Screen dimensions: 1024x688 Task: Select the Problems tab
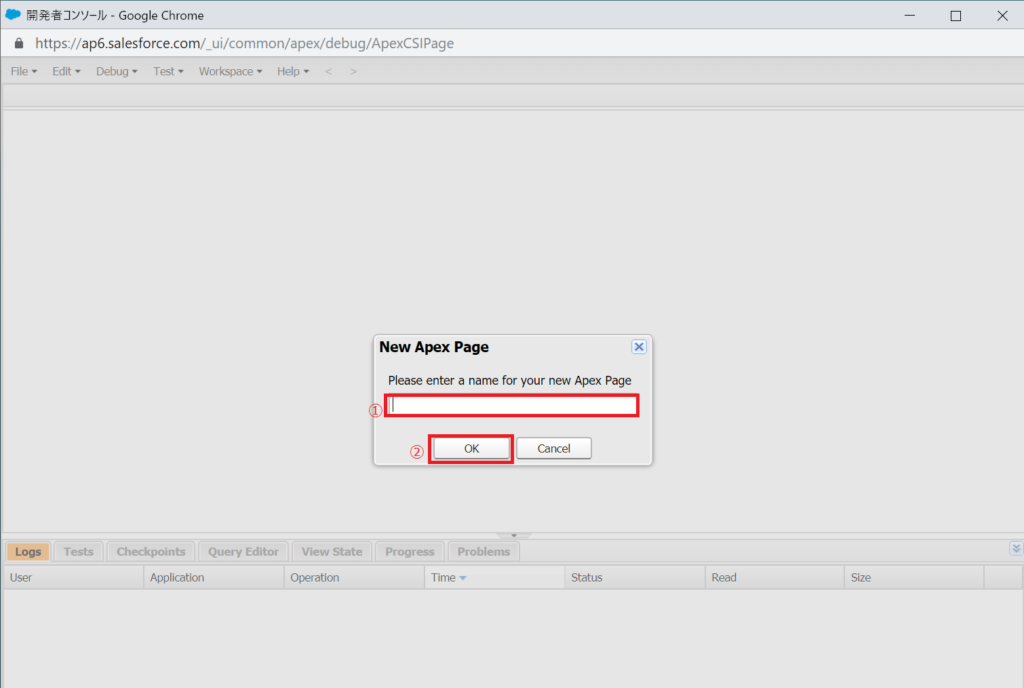coord(483,552)
